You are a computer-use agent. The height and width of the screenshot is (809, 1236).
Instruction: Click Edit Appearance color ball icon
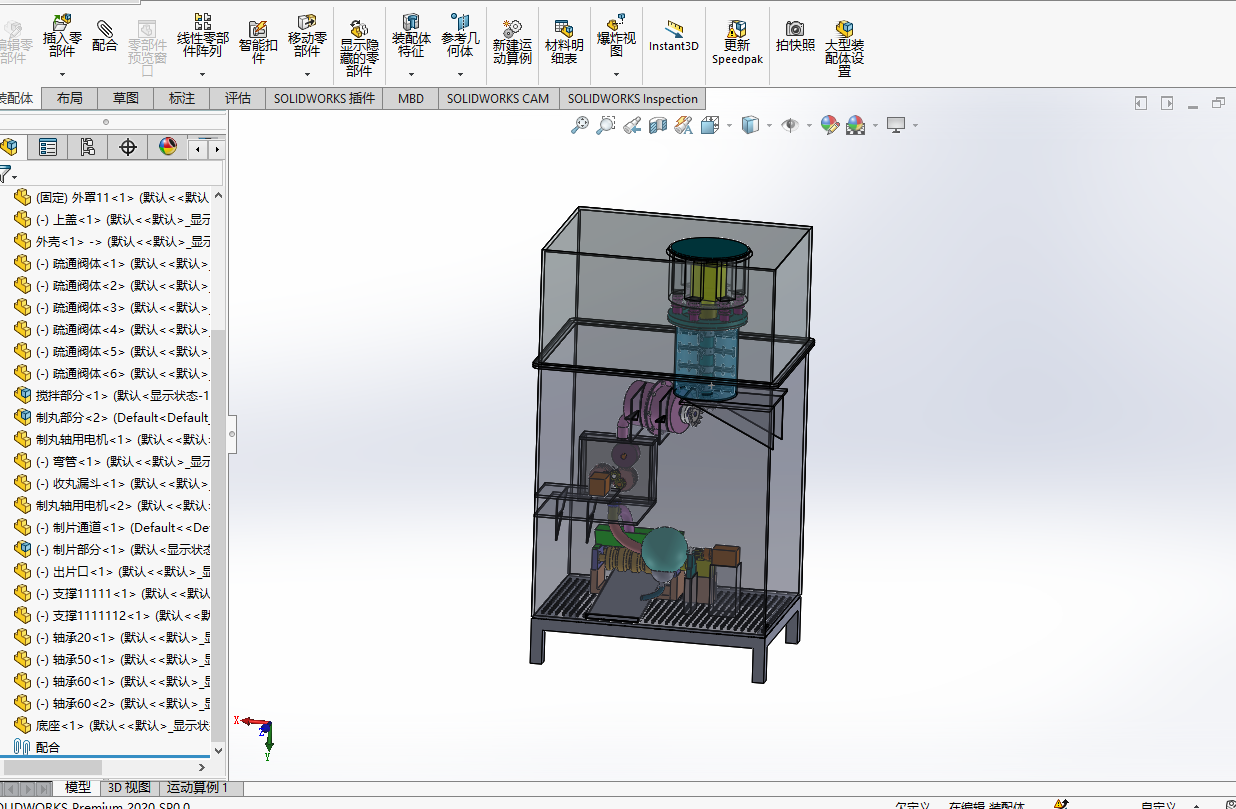click(x=829, y=125)
